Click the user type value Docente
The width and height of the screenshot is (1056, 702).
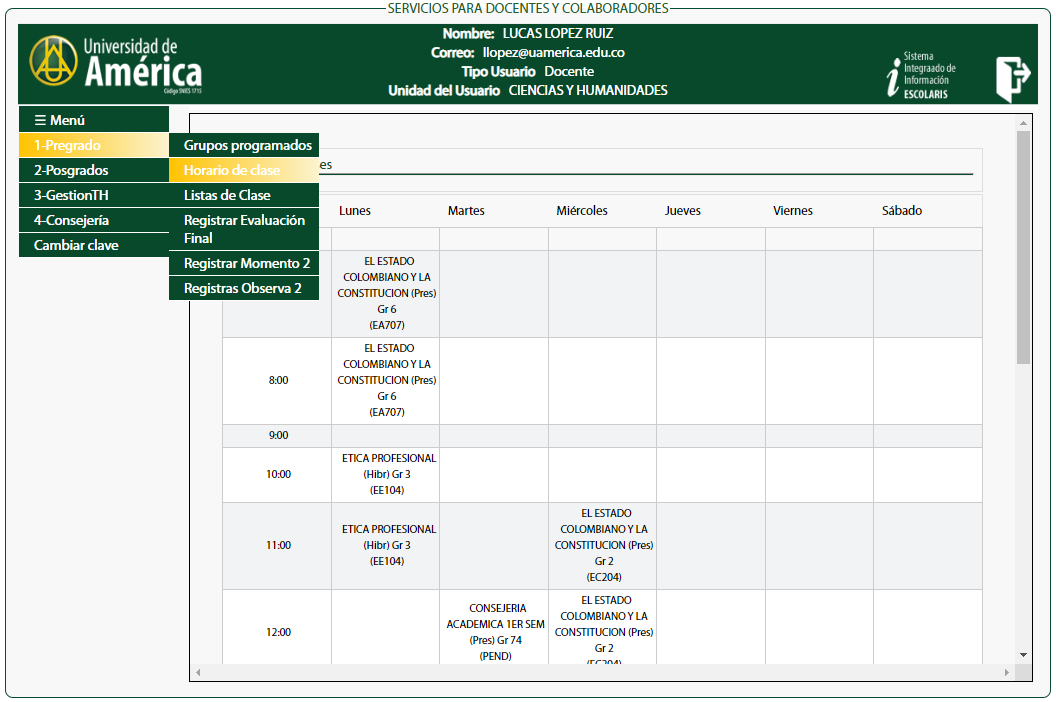point(569,71)
